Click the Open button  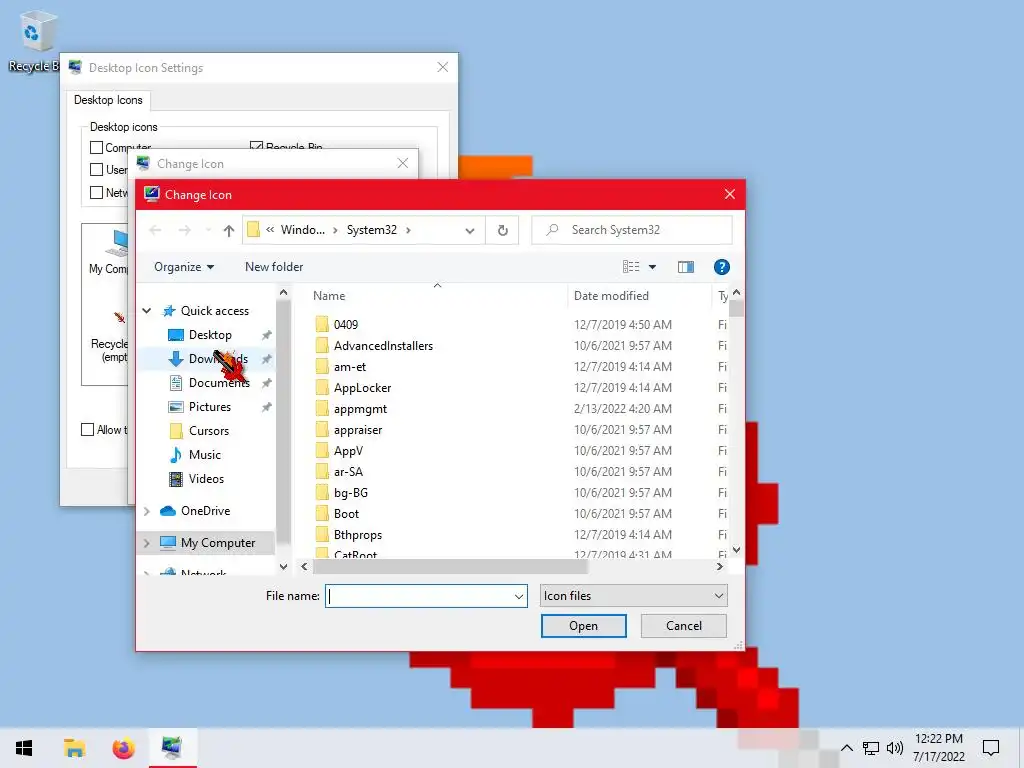click(583, 626)
